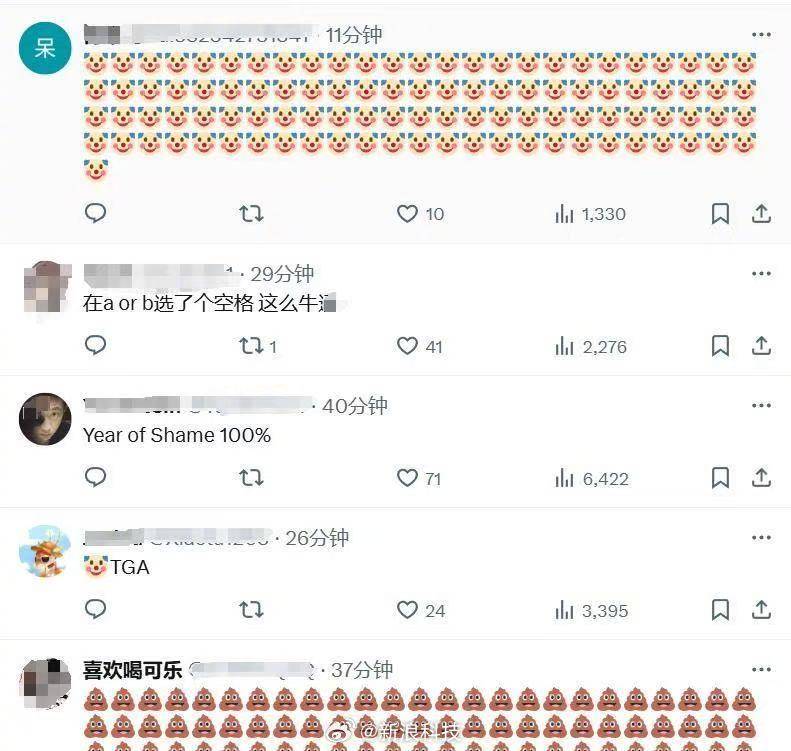Open the 喜欢喝可乐 user profile
The height and width of the screenshot is (751, 791).
132,670
